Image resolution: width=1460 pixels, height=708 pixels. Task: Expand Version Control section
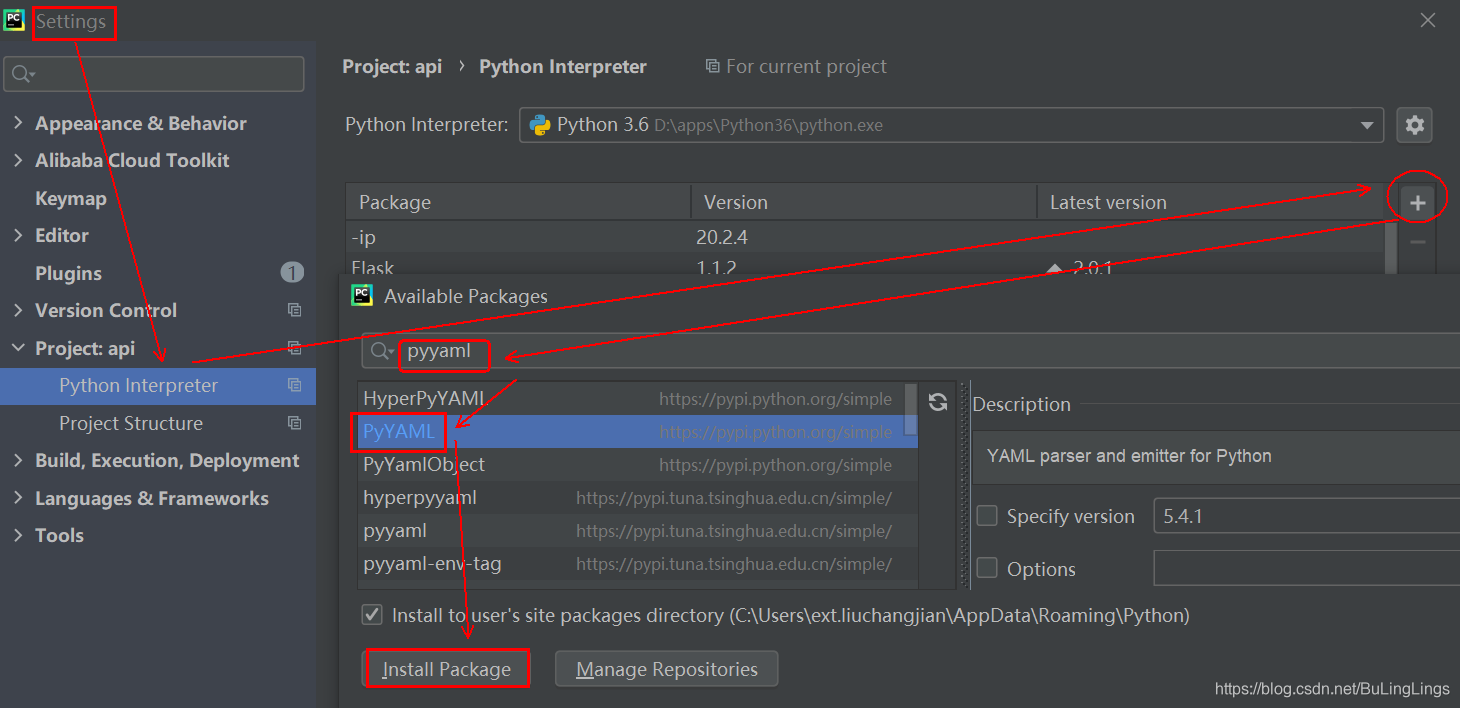[18, 310]
